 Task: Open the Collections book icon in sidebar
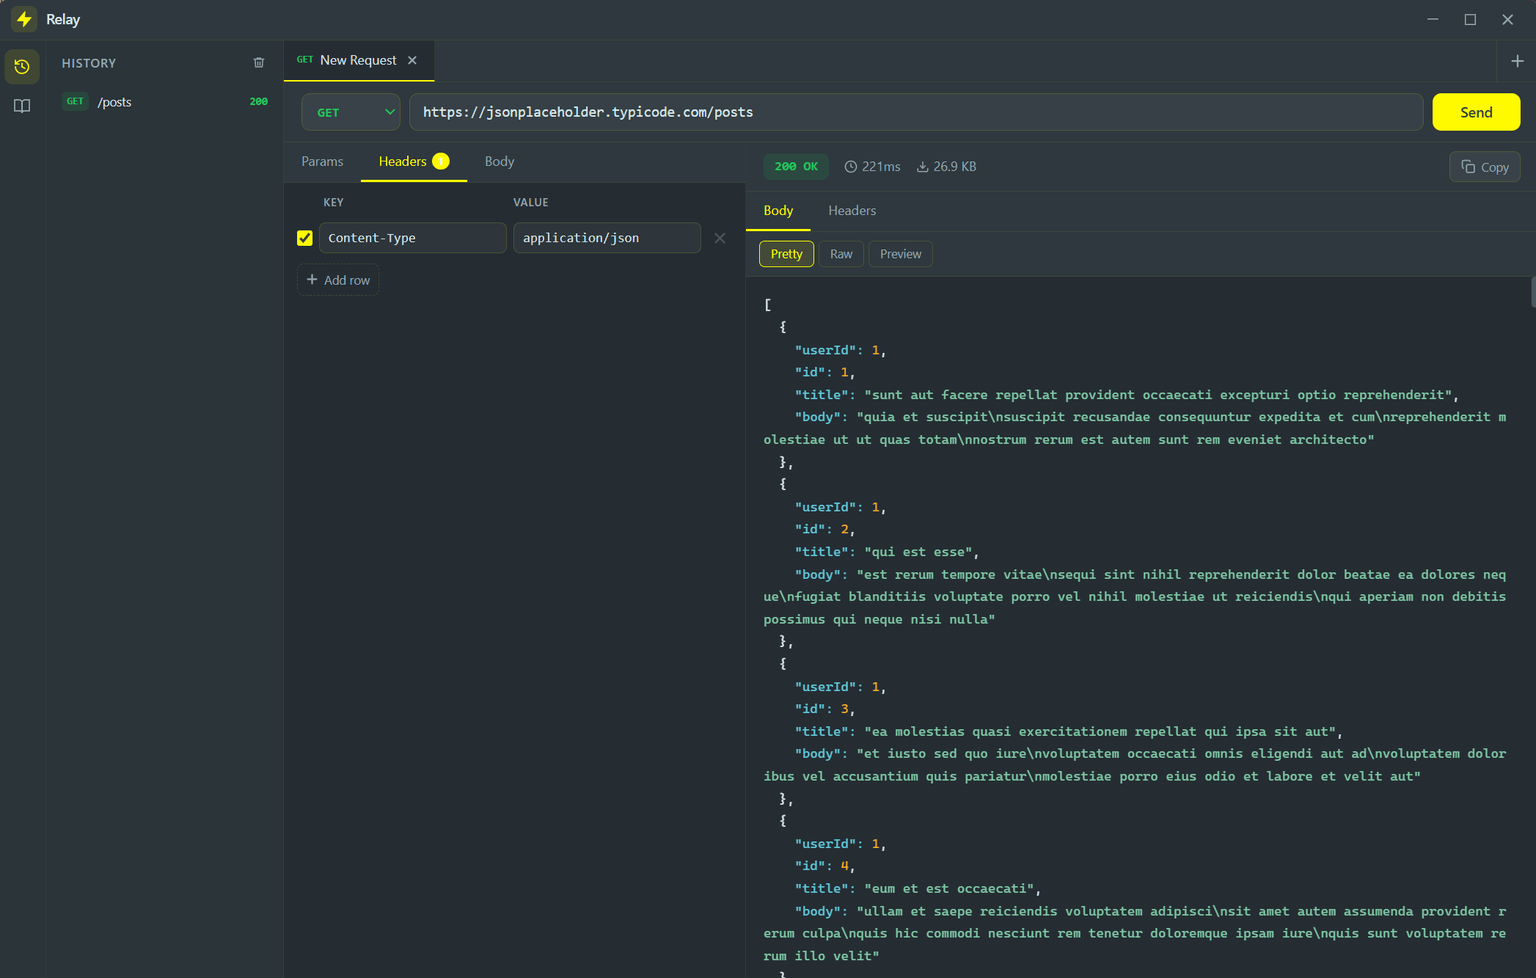pos(22,106)
